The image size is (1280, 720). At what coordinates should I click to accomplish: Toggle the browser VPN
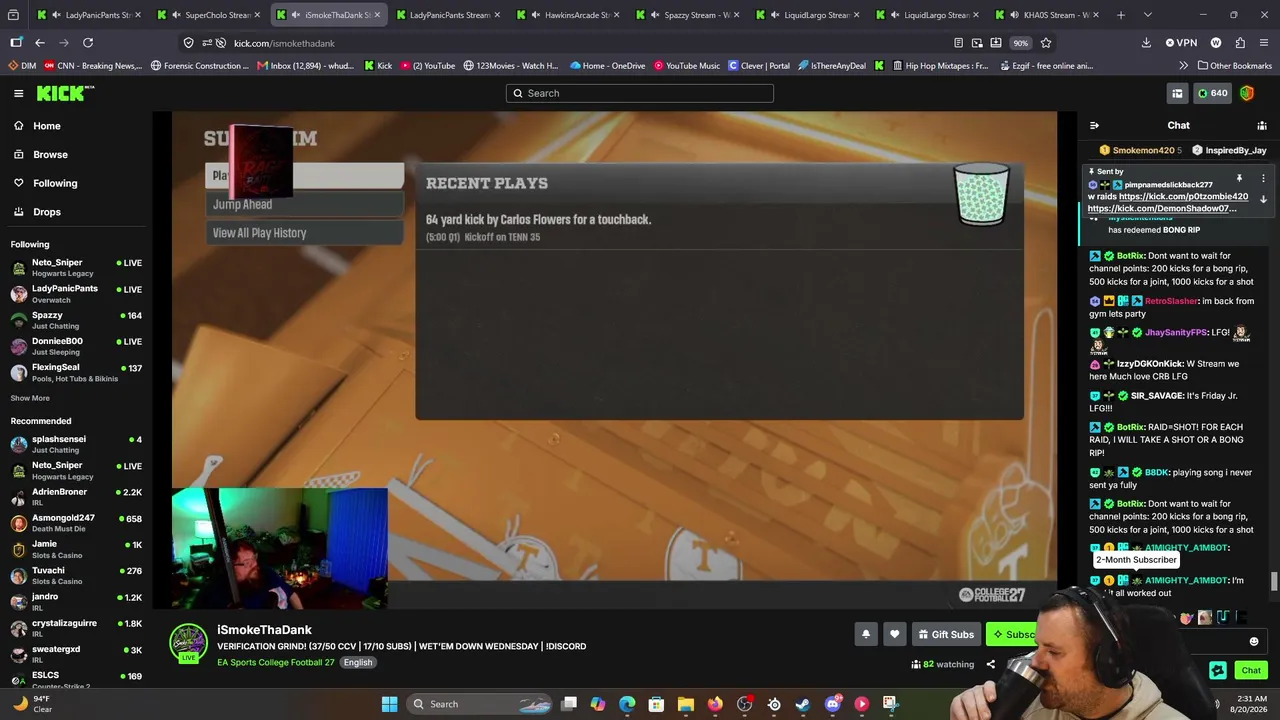pyautogui.click(x=1181, y=43)
